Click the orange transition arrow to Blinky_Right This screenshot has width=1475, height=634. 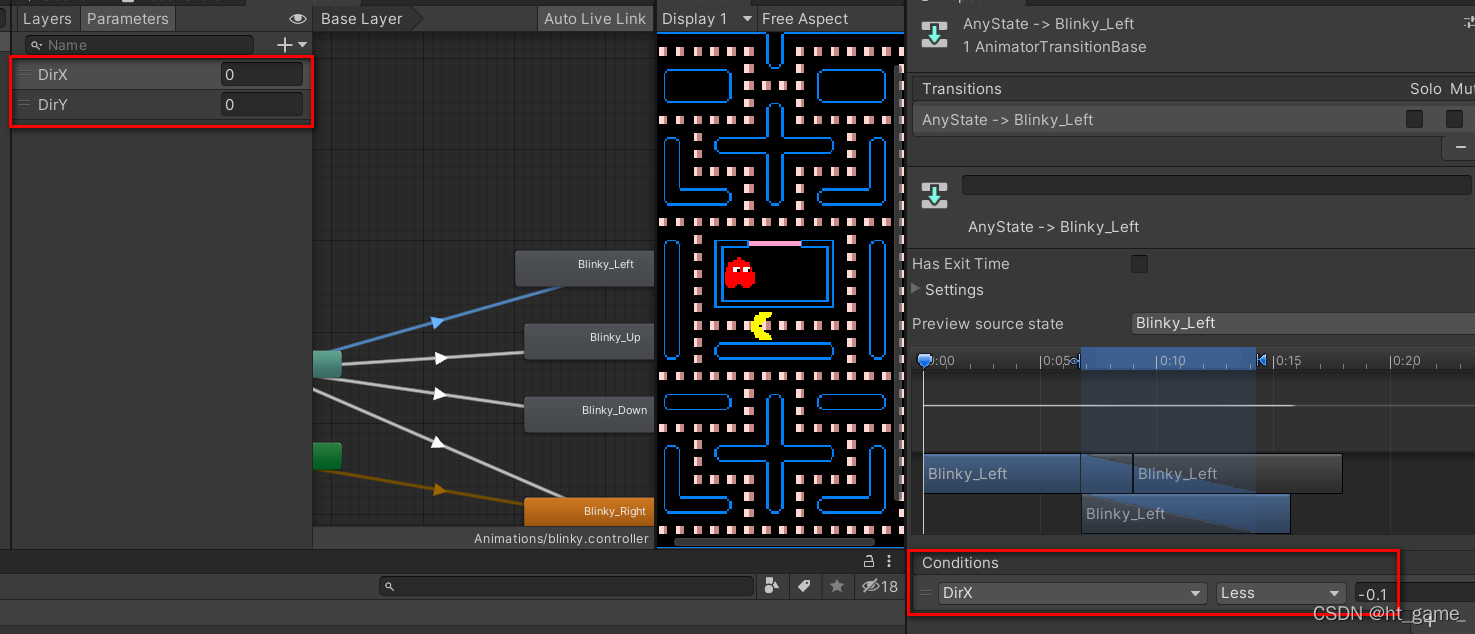[x=439, y=489]
